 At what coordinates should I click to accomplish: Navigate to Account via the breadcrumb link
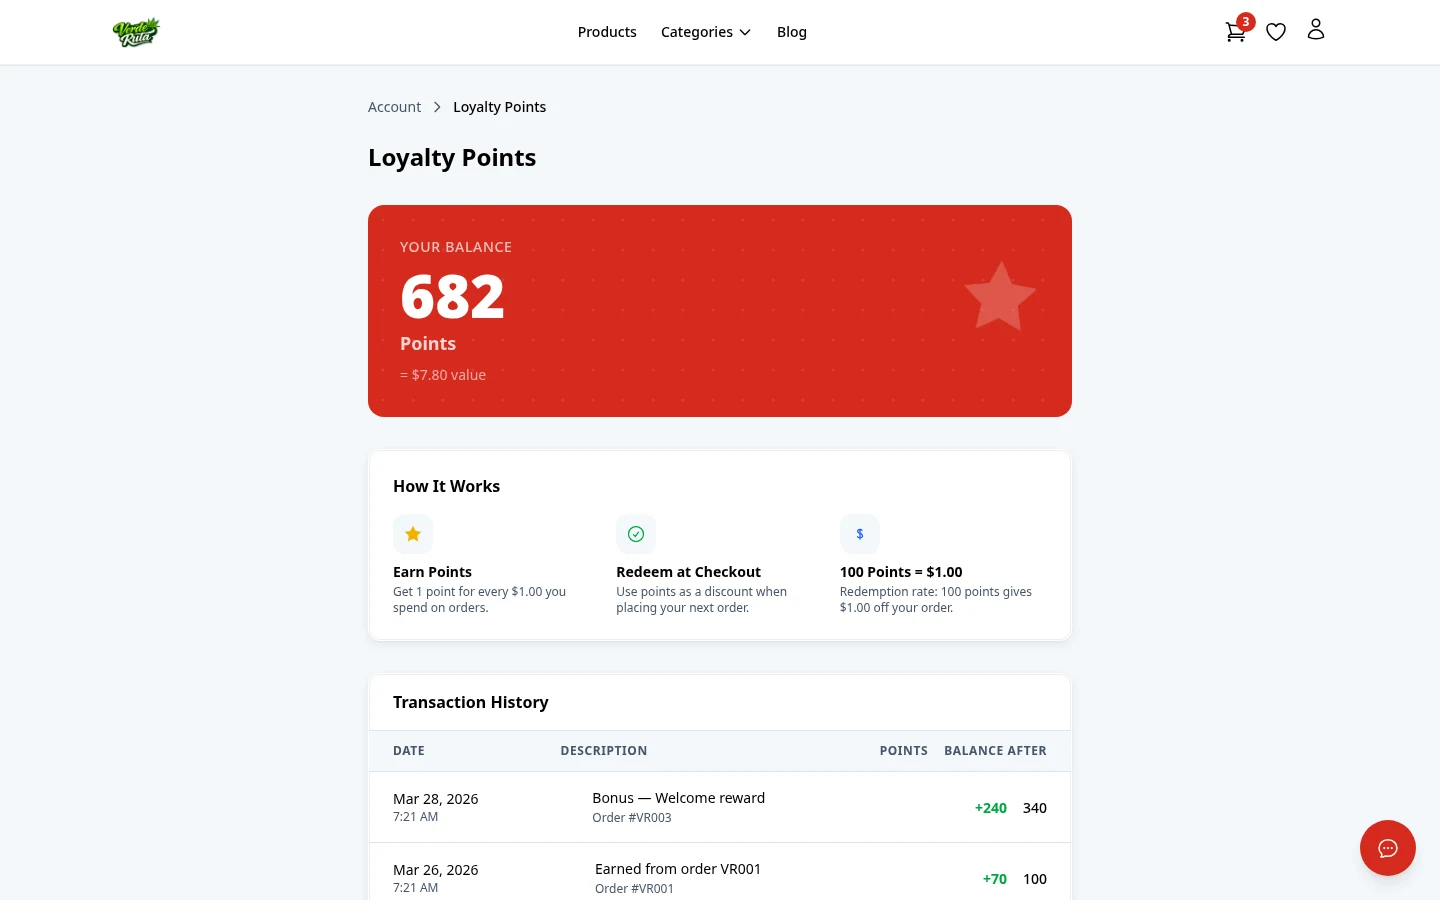point(394,106)
